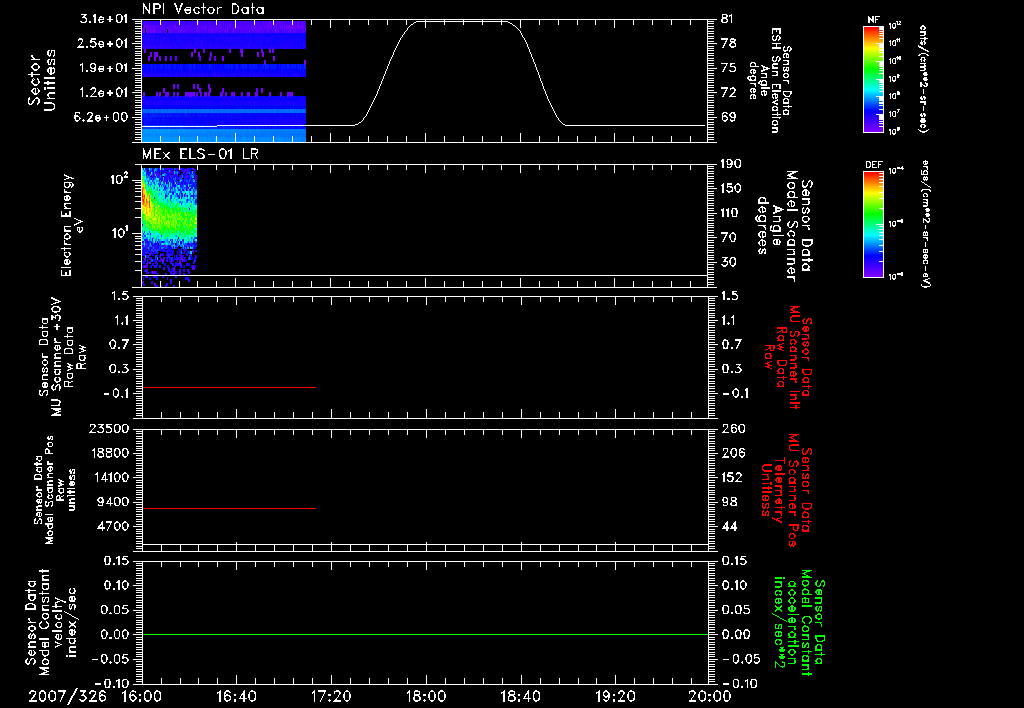Click the "70" scanner angle tick label
Viewport: 1024px width, 708px height.
[x=728, y=238]
